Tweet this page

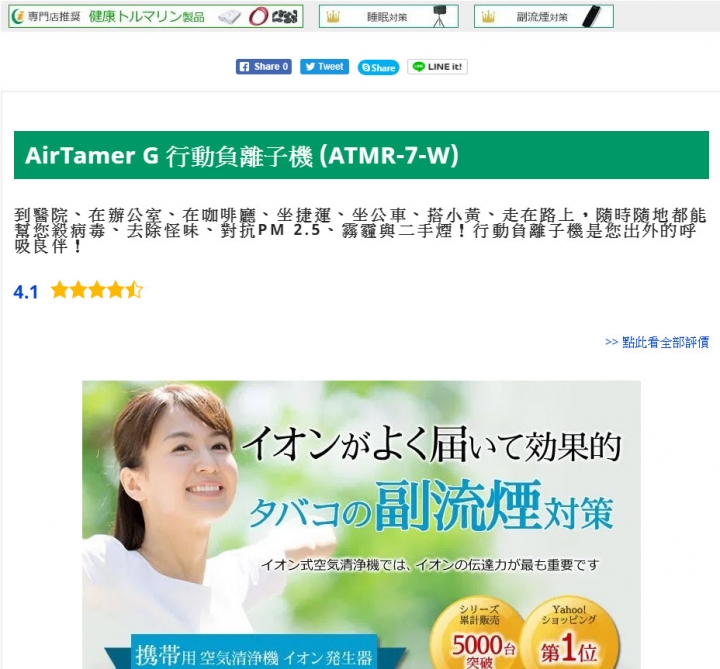pos(324,67)
